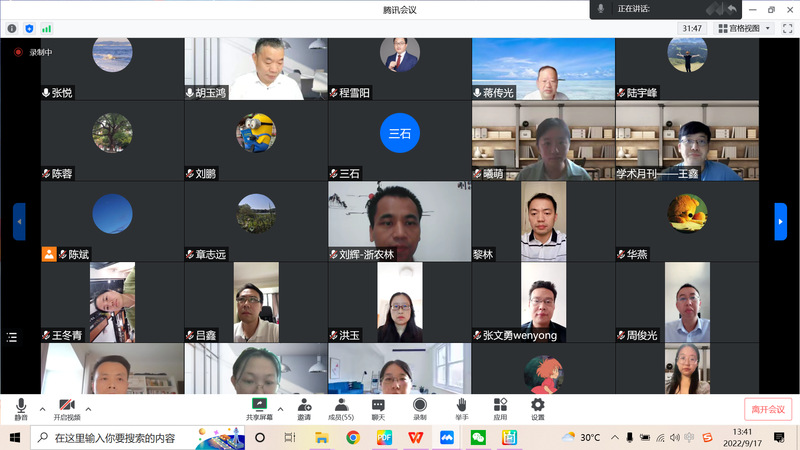Select 黎林 participant video

543,221
